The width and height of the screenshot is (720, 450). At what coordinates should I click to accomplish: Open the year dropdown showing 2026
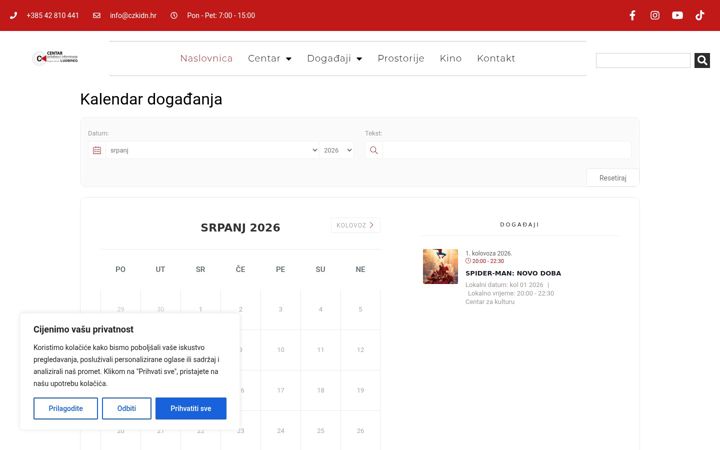(x=338, y=150)
